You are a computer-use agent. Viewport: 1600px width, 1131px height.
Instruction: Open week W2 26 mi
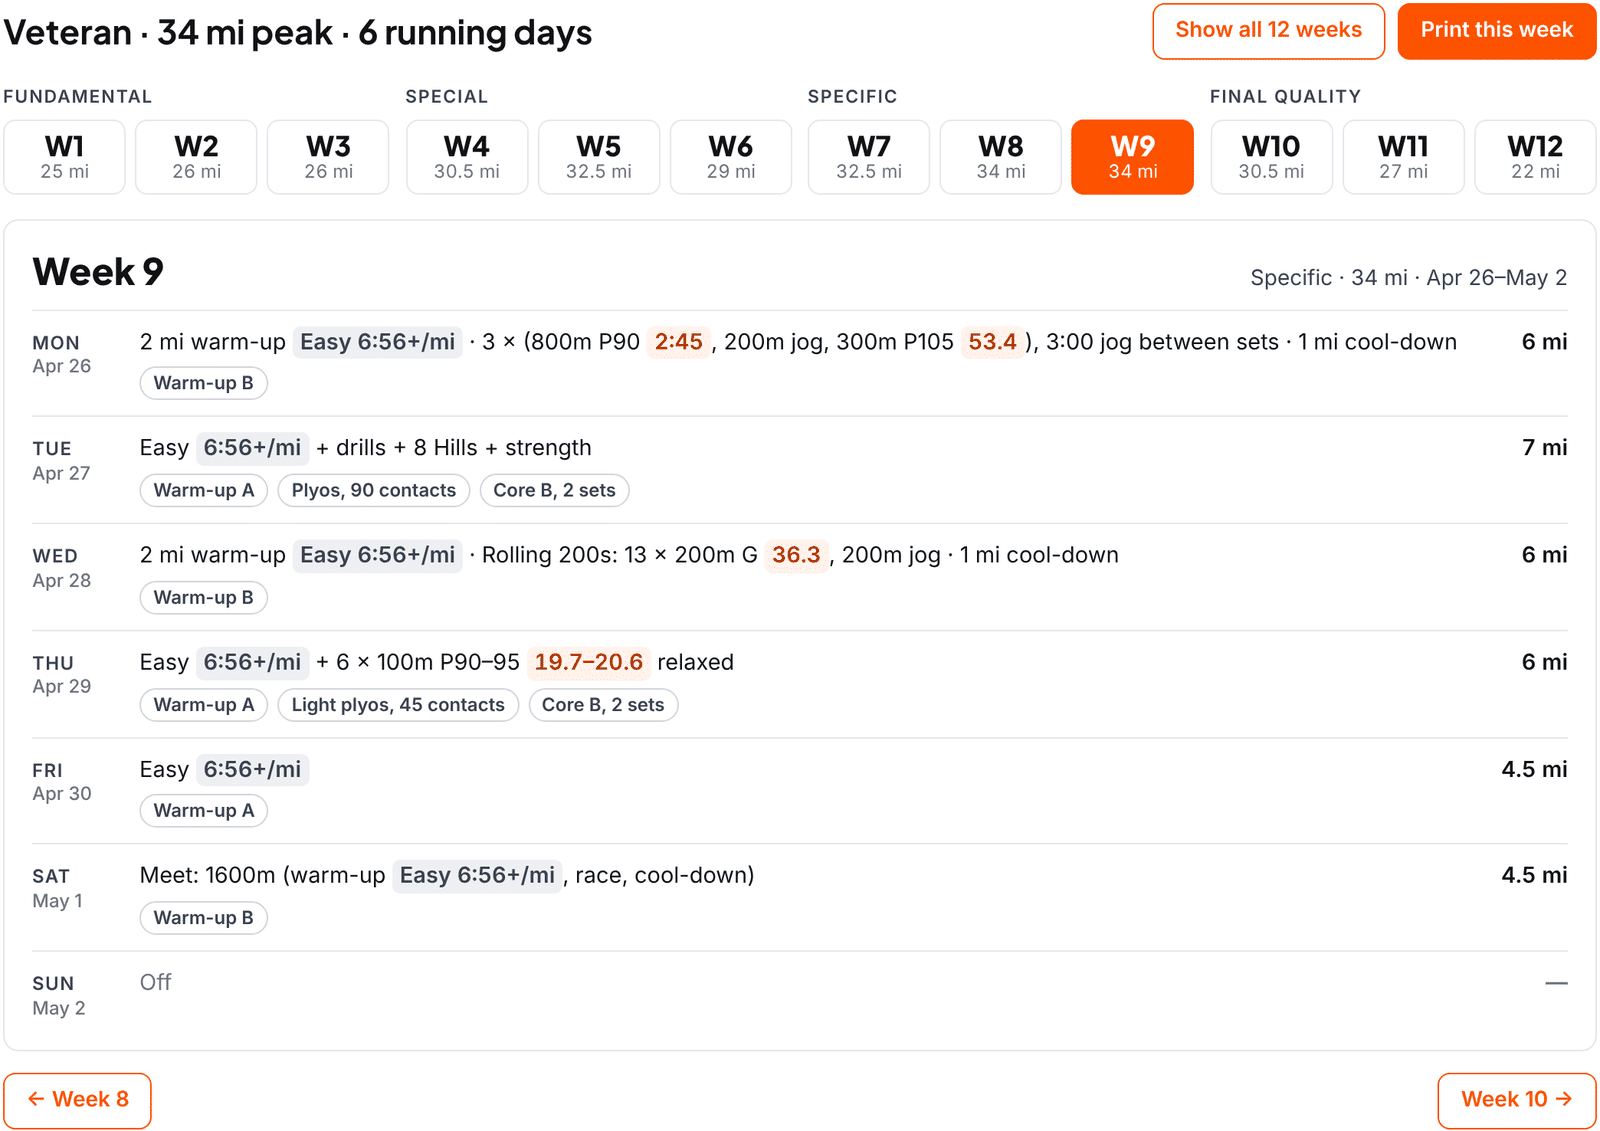pos(196,157)
